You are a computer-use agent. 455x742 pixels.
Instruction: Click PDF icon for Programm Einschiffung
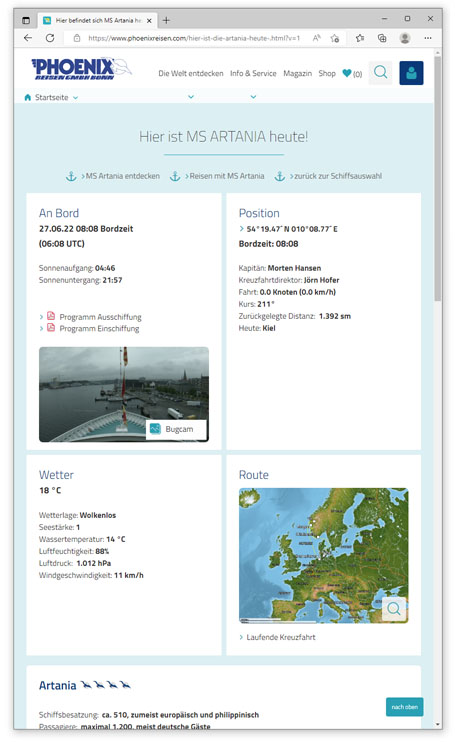tap(51, 328)
